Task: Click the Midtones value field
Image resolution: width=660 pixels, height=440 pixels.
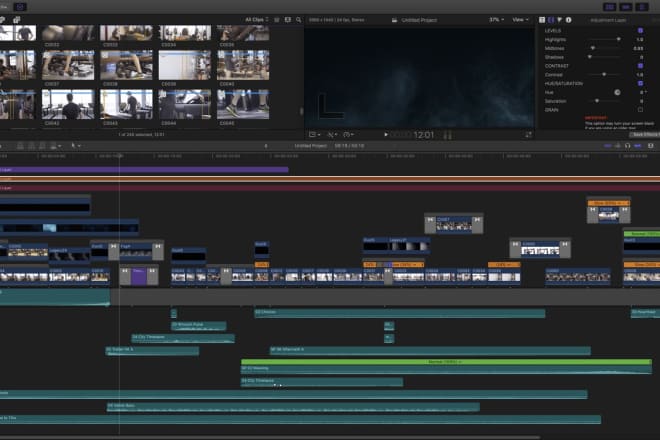Action: coord(638,48)
